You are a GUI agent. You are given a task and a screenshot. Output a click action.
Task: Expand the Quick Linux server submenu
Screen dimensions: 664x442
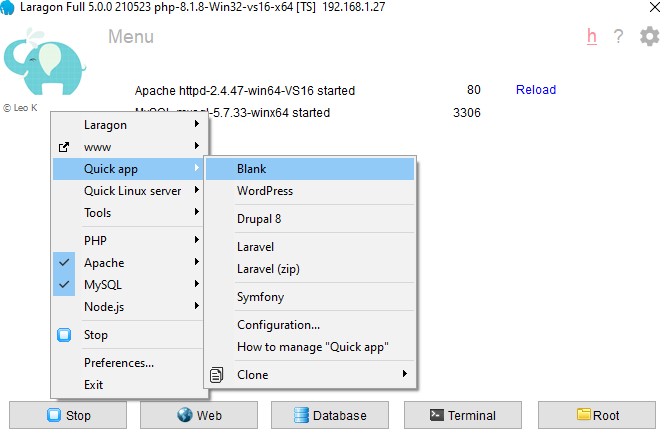coord(132,191)
